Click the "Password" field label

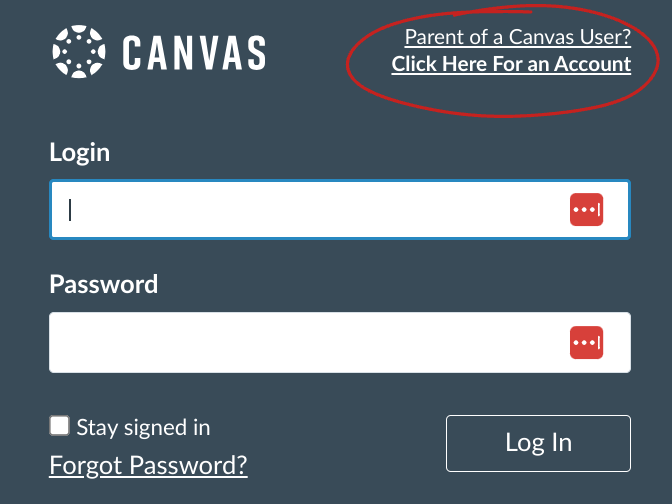click(104, 284)
